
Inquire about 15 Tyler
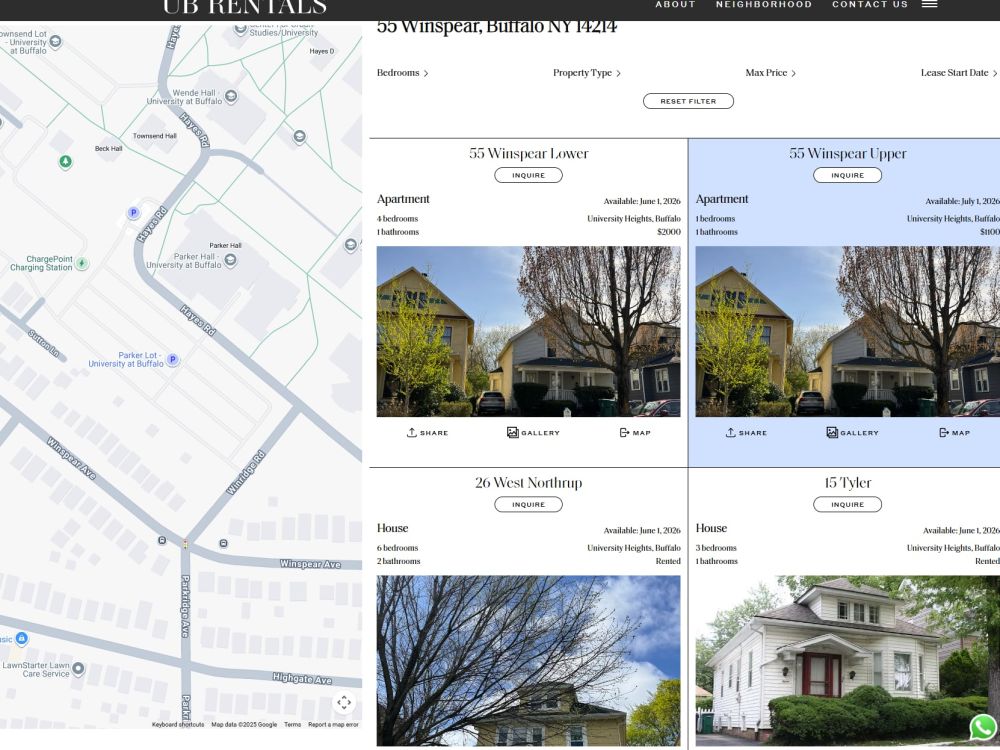(848, 504)
